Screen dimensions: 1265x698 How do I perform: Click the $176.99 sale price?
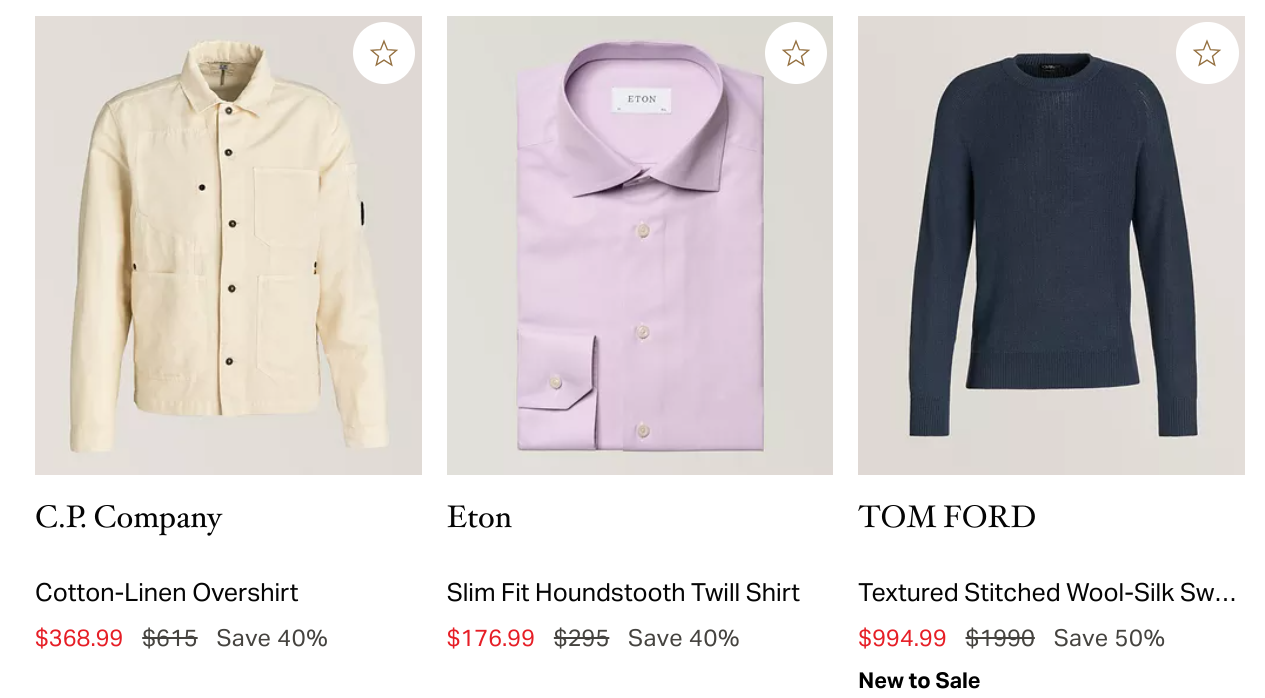pos(491,638)
